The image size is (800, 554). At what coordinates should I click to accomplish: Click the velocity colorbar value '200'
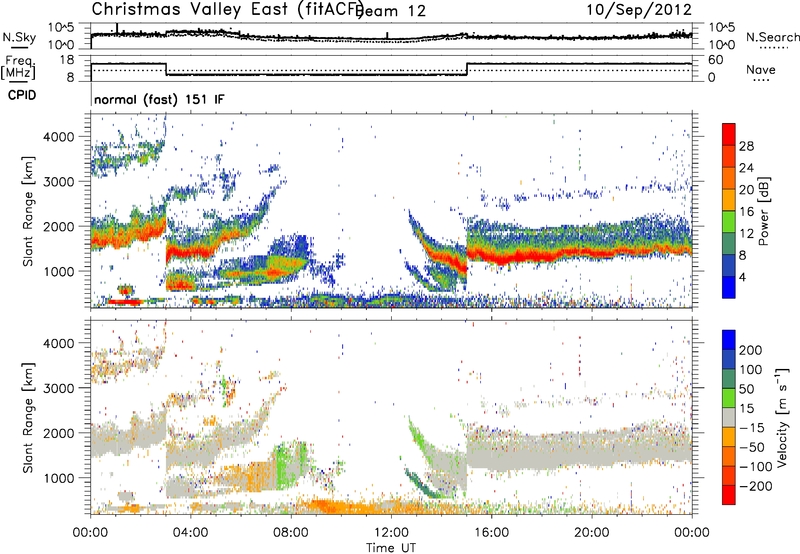[751, 350]
